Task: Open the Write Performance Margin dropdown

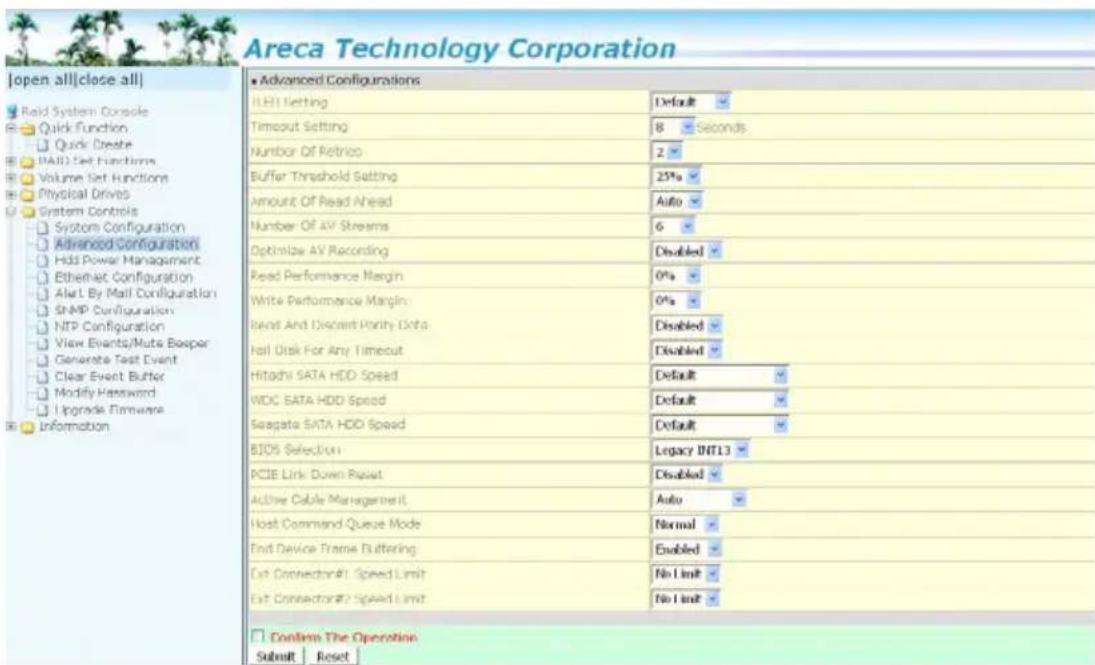Action: (675, 301)
